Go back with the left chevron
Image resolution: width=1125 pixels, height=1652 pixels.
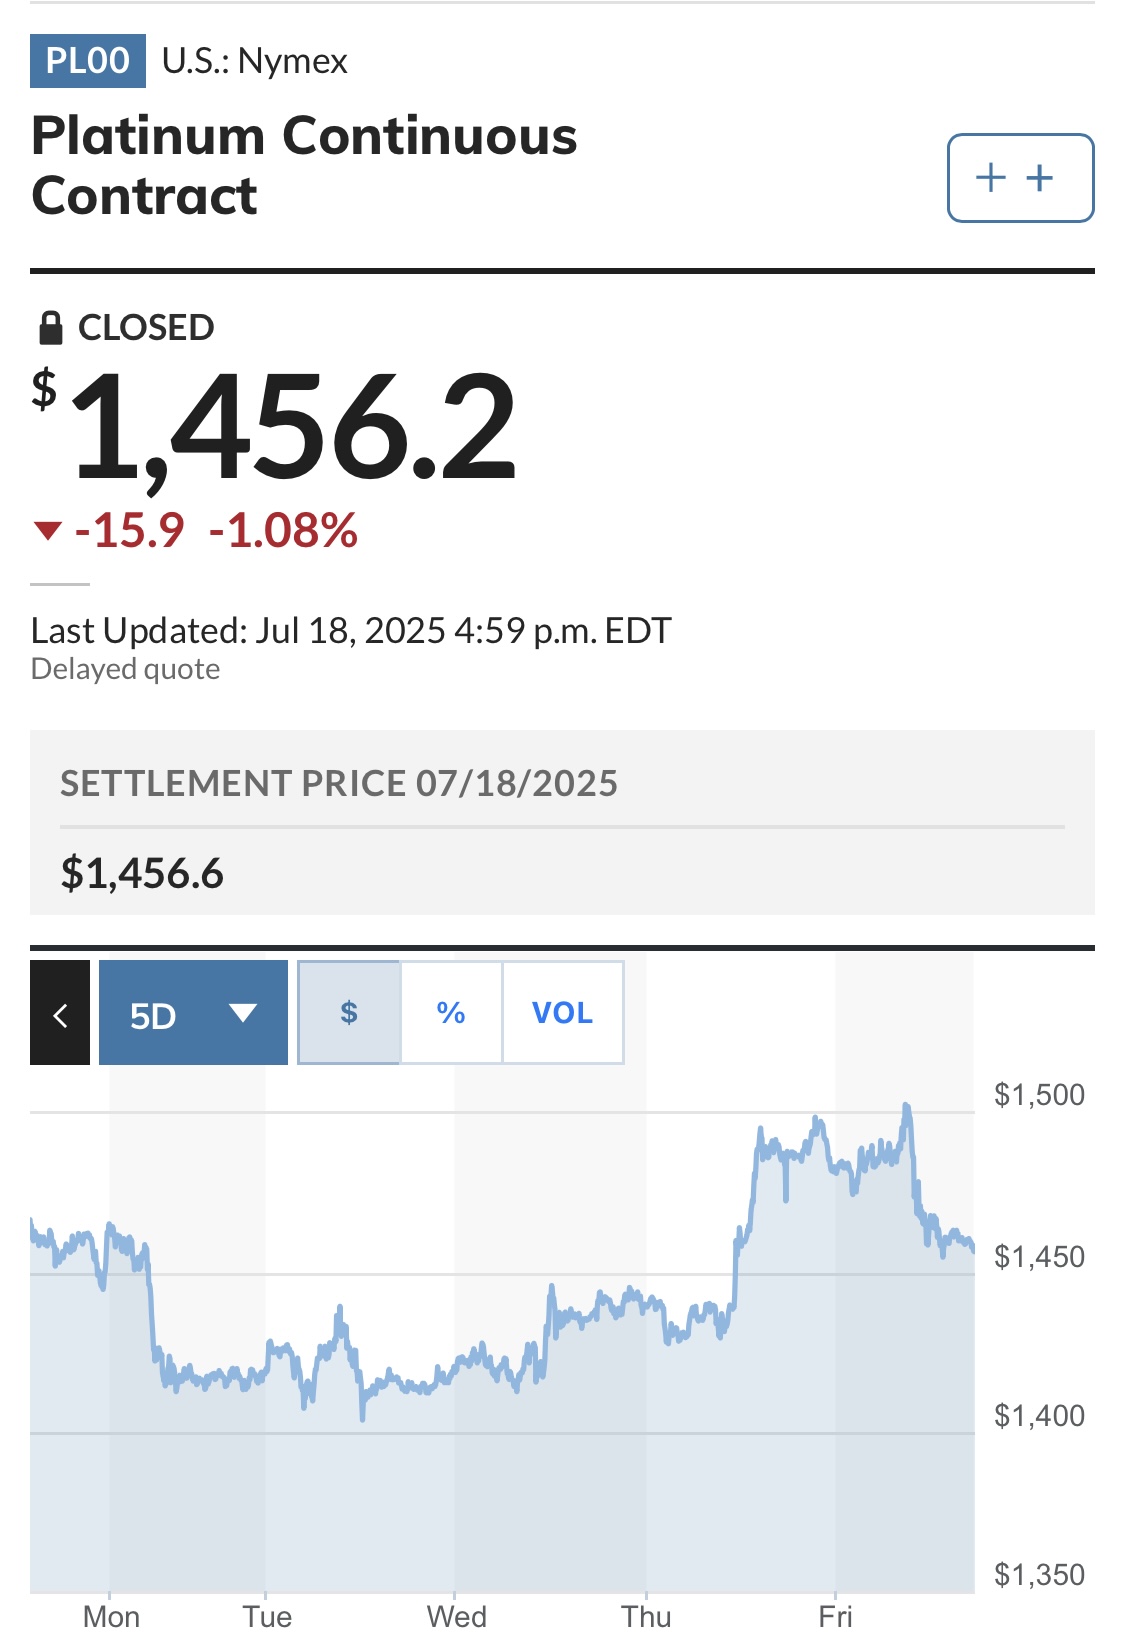(60, 1012)
